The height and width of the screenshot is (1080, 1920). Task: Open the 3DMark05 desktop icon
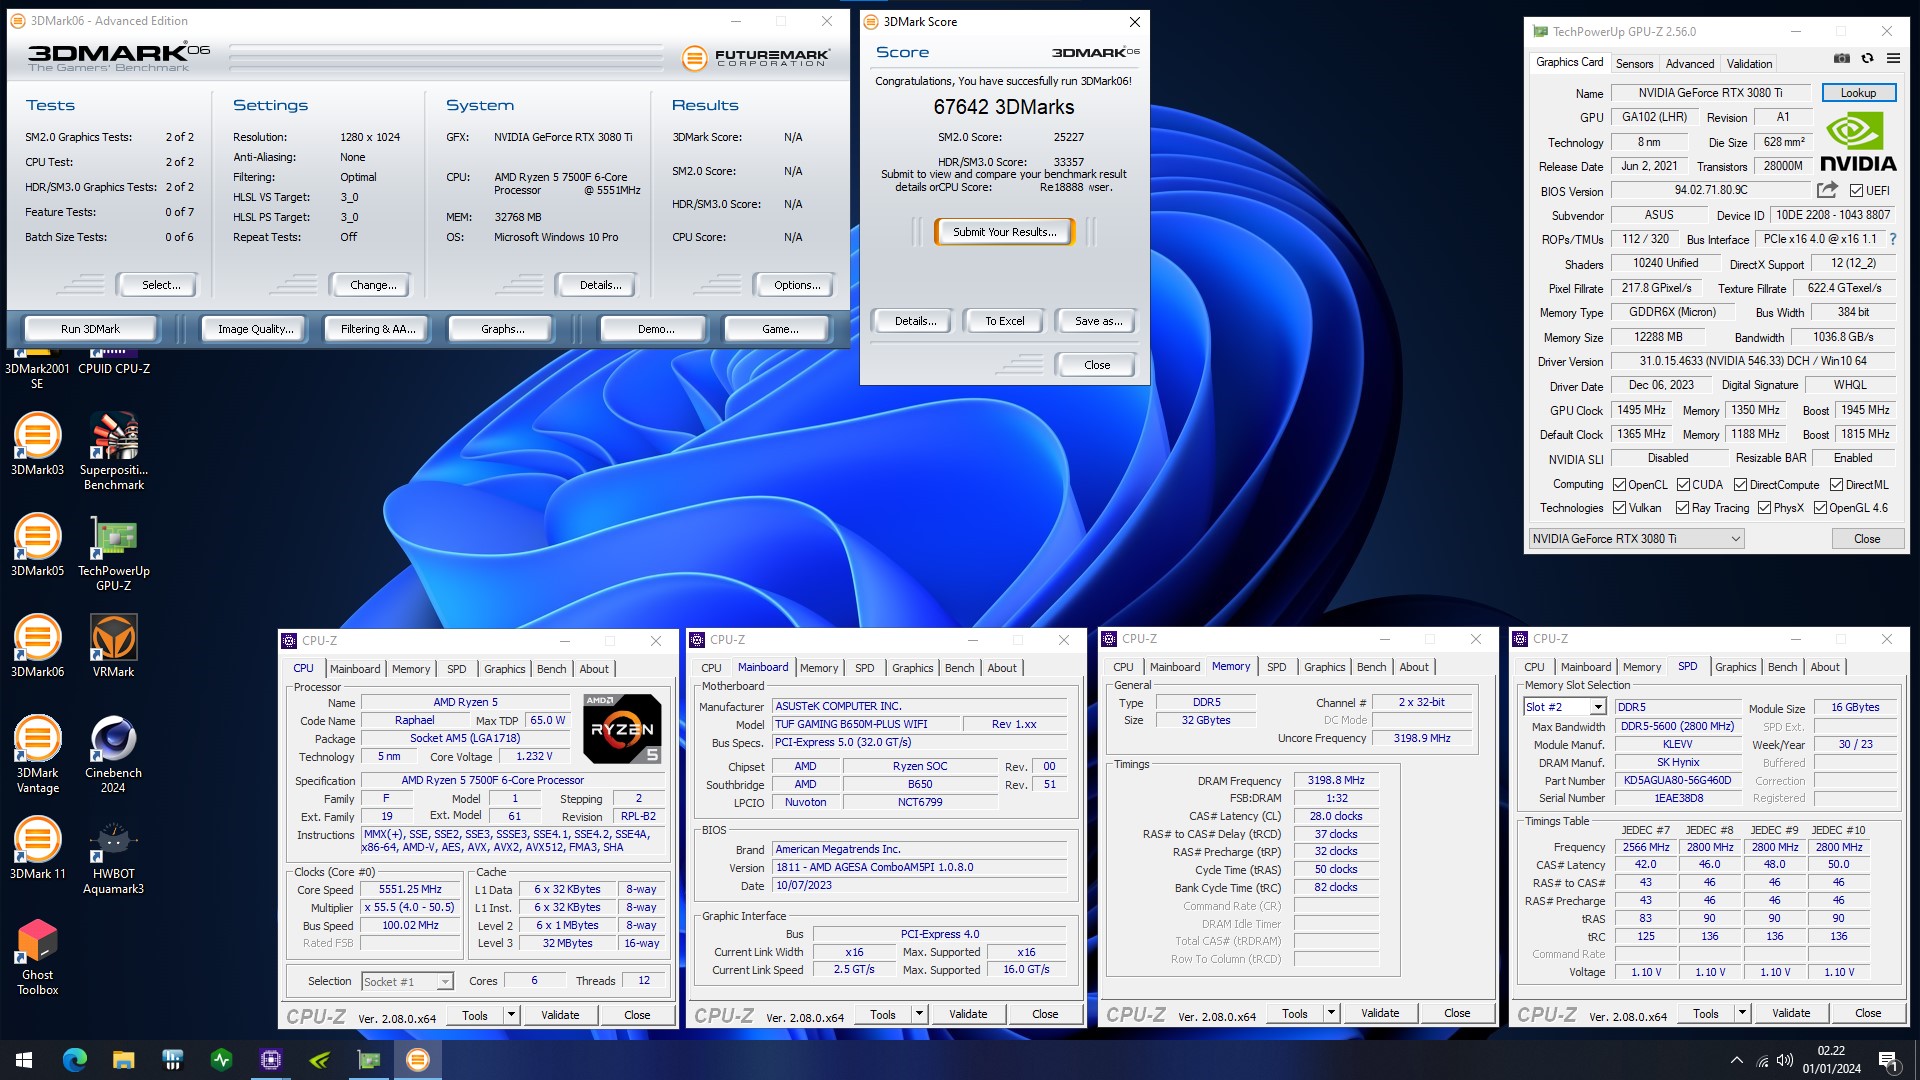pos(37,546)
